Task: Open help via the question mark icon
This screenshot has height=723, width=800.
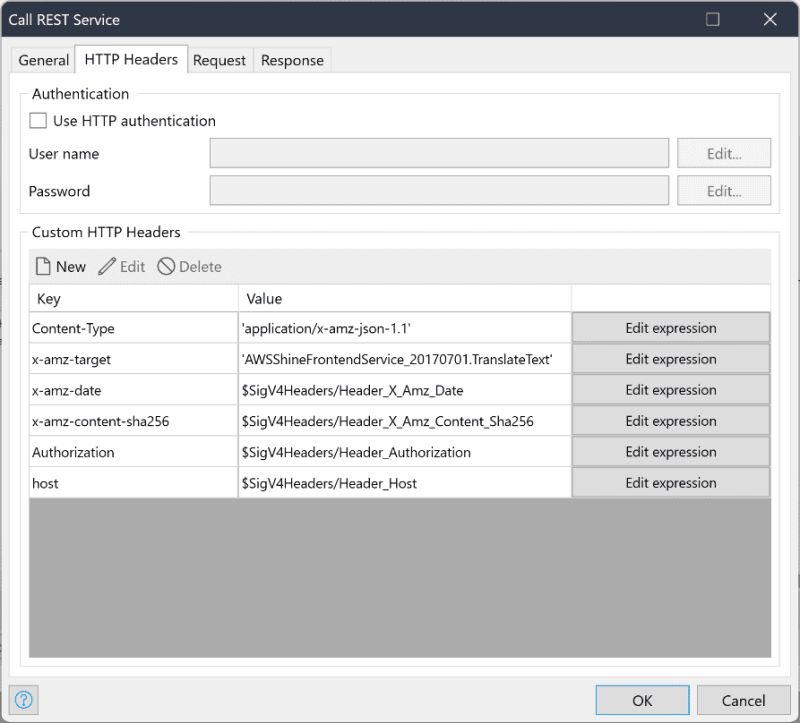Action: [x=22, y=699]
